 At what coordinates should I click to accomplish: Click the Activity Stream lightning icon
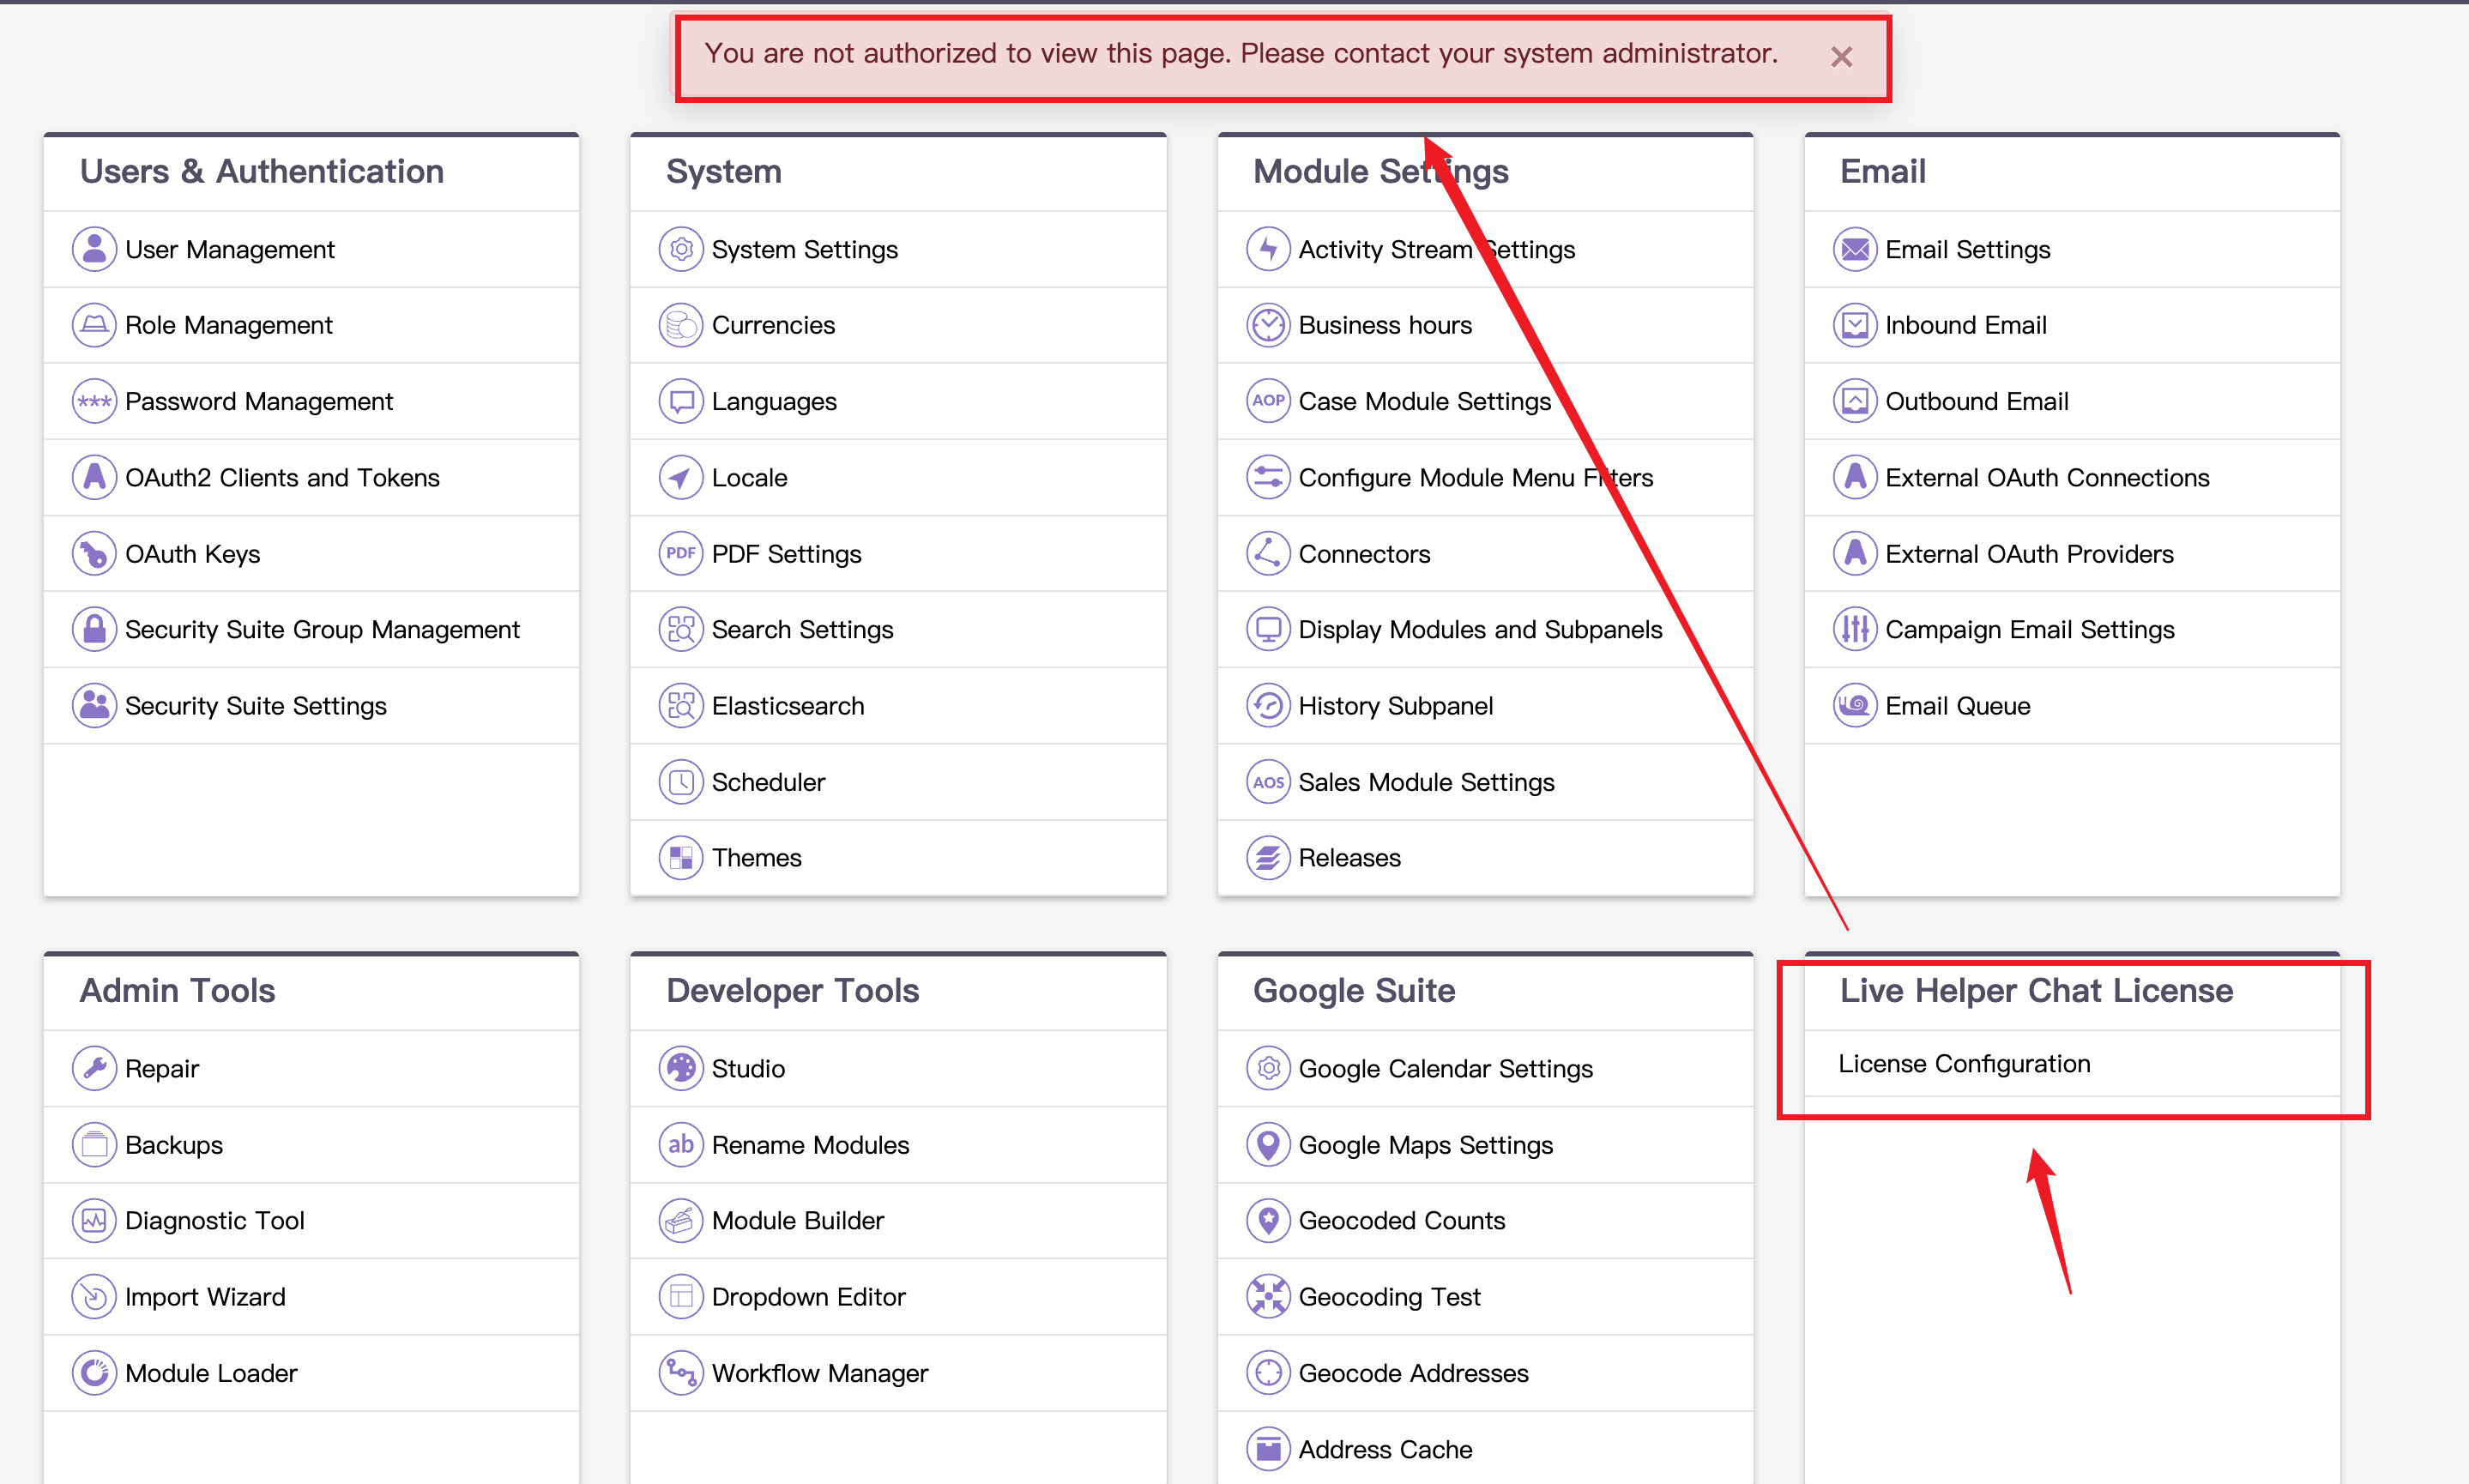click(1268, 249)
